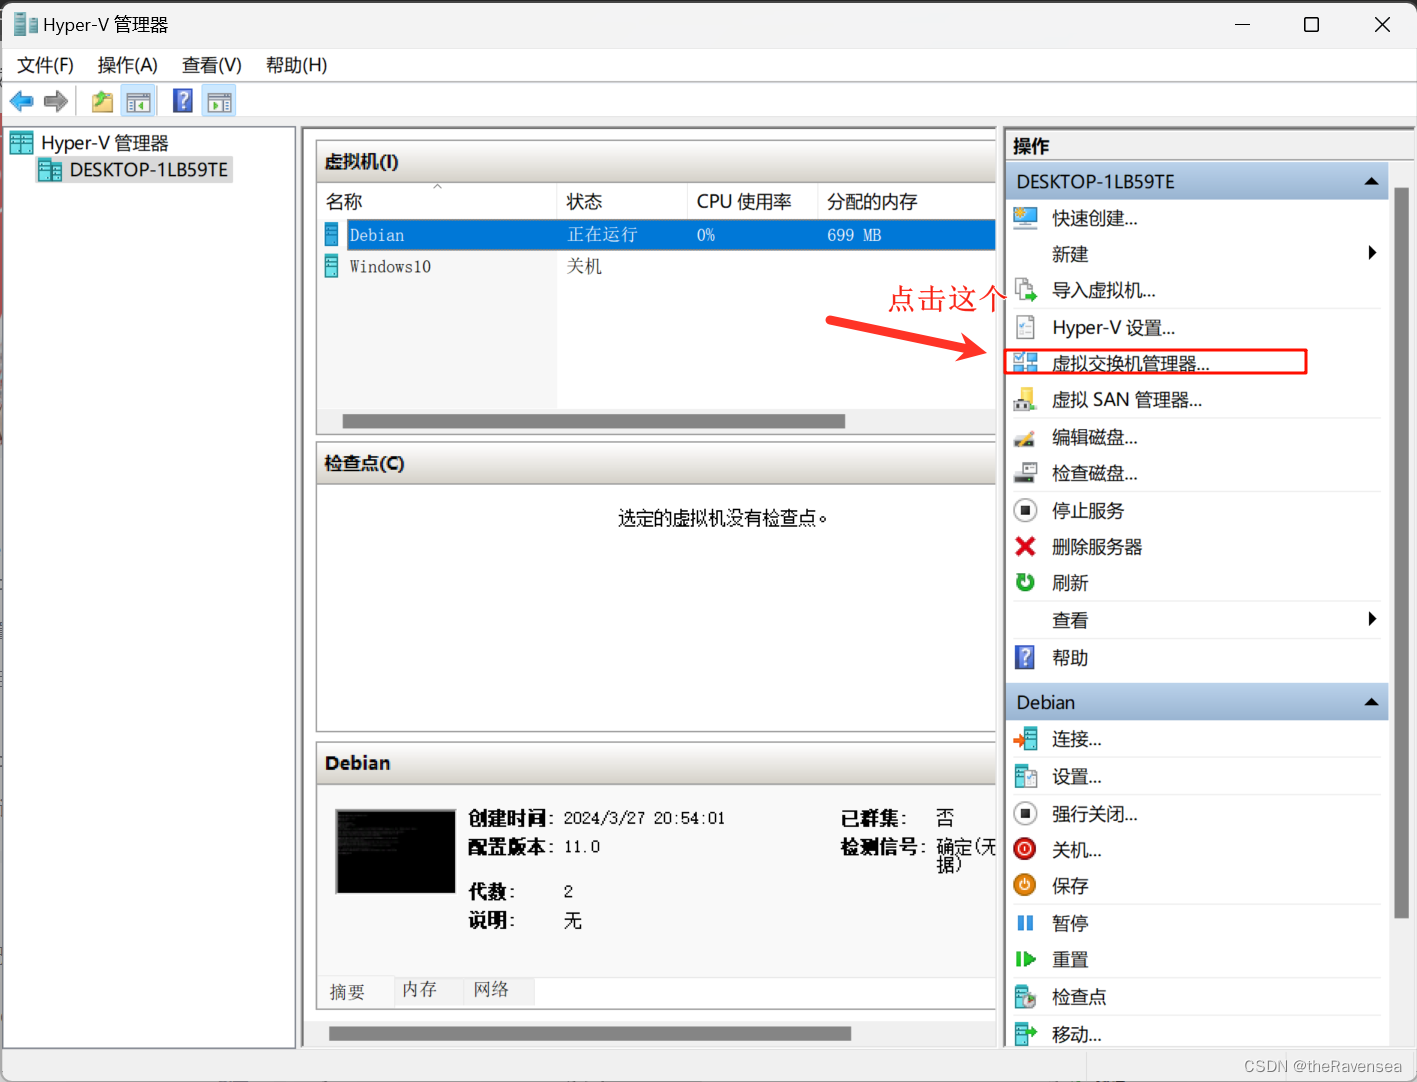Switch to the 摘要 tab

(x=347, y=991)
